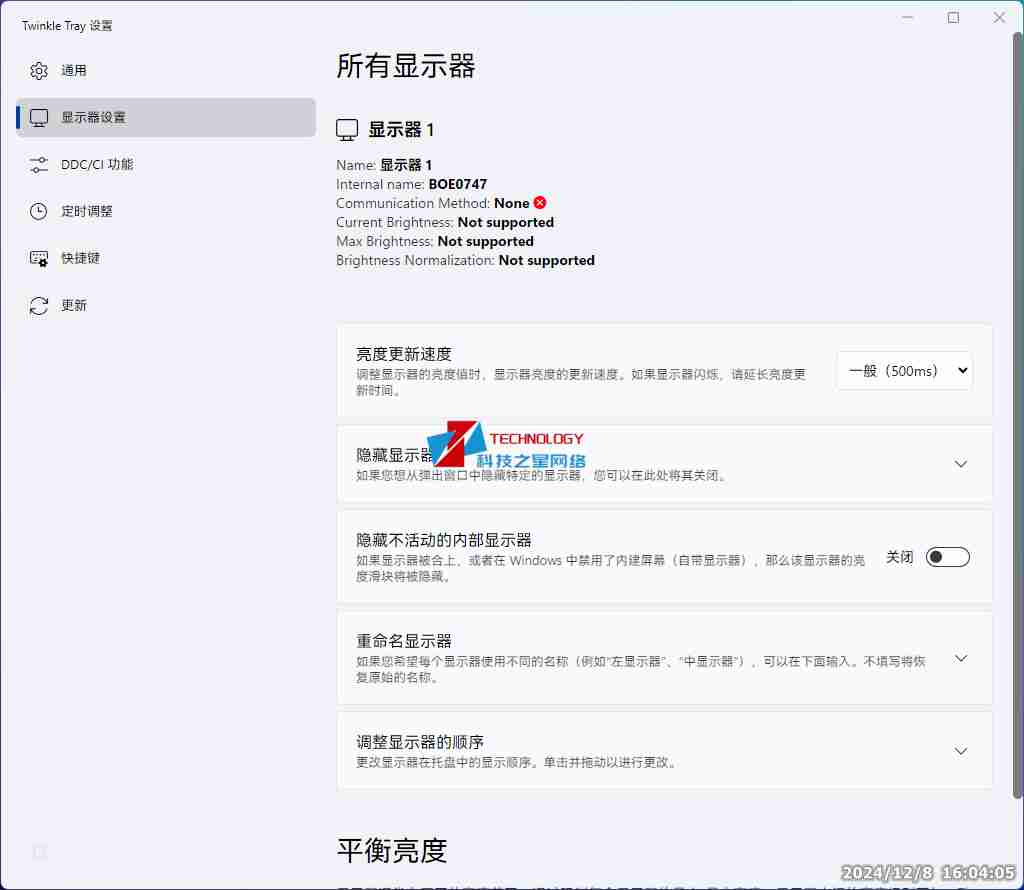Image resolution: width=1024 pixels, height=890 pixels.
Task: Open 定时调整 using the clock icon
Action: click(38, 211)
